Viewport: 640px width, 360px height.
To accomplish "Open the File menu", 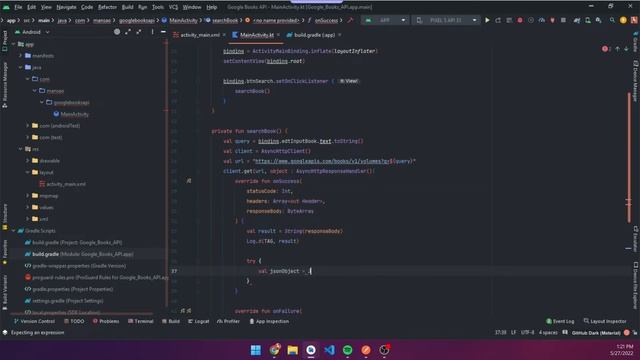I will [18, 7].
